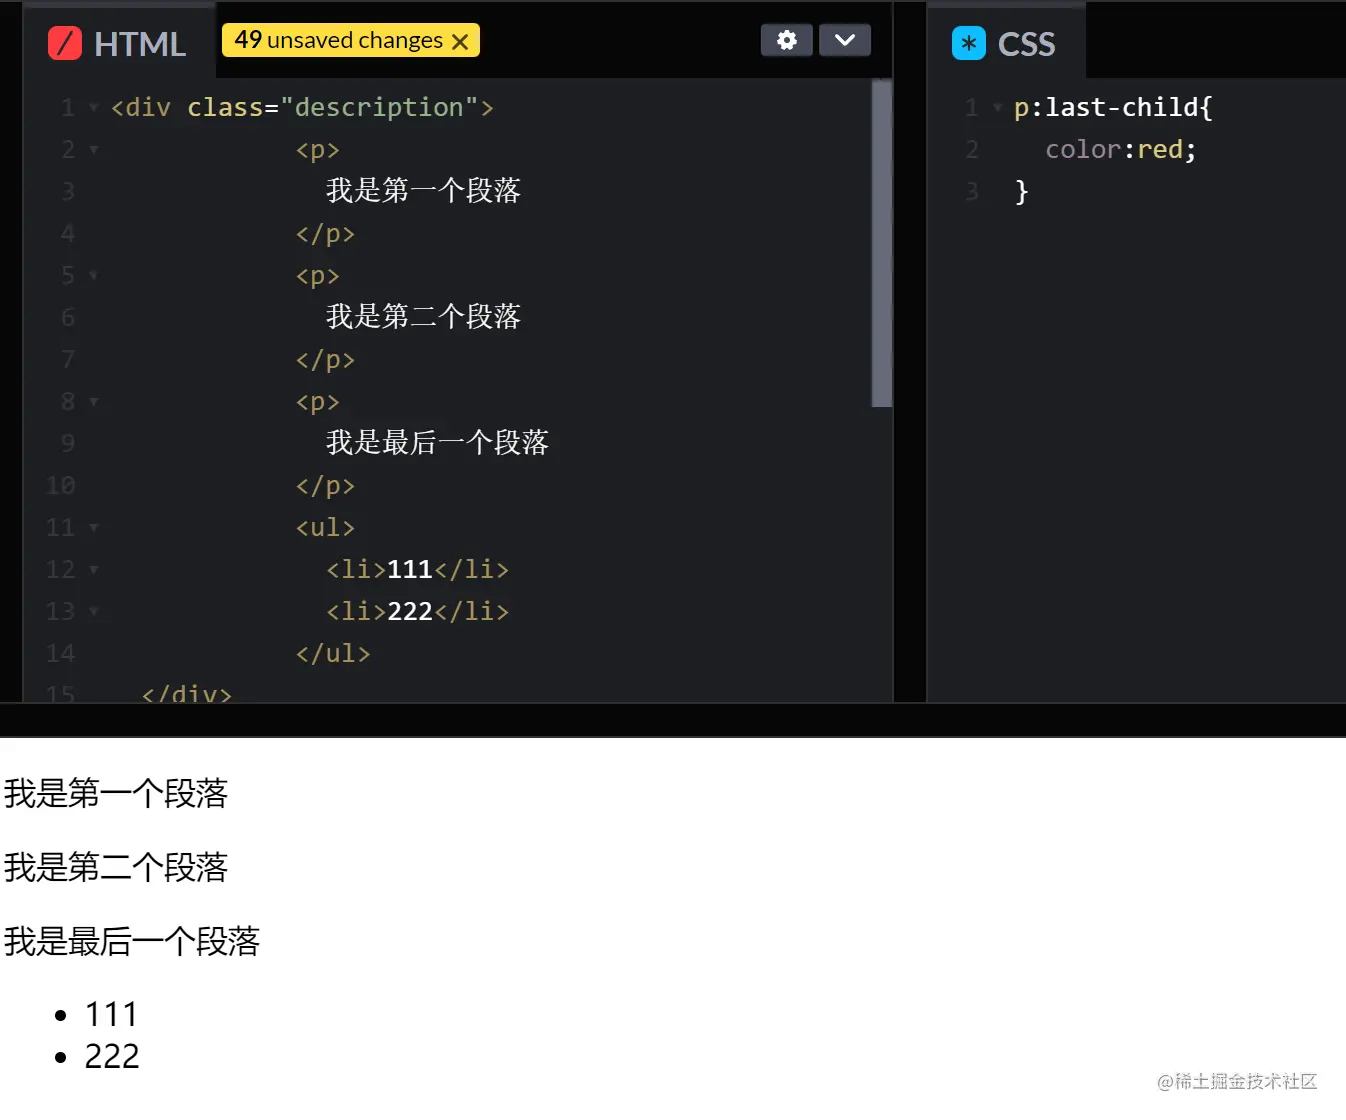Place cursor in div class="description" line
The height and width of the screenshot is (1120, 1346).
(x=302, y=107)
